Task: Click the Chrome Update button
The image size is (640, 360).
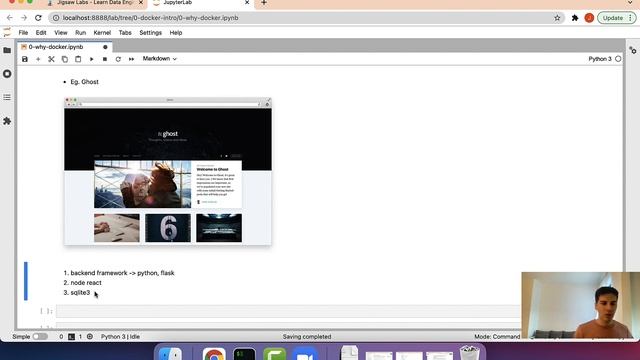Action: (616, 18)
